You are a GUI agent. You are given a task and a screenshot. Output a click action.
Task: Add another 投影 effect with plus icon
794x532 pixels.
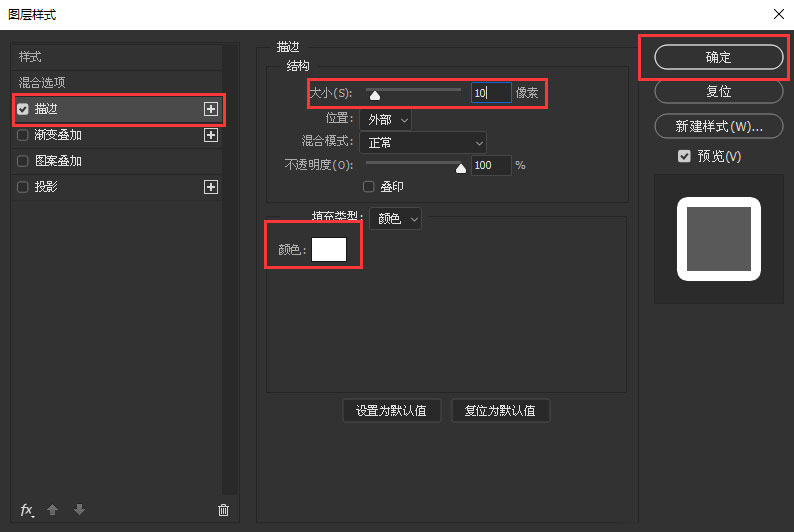[x=211, y=187]
